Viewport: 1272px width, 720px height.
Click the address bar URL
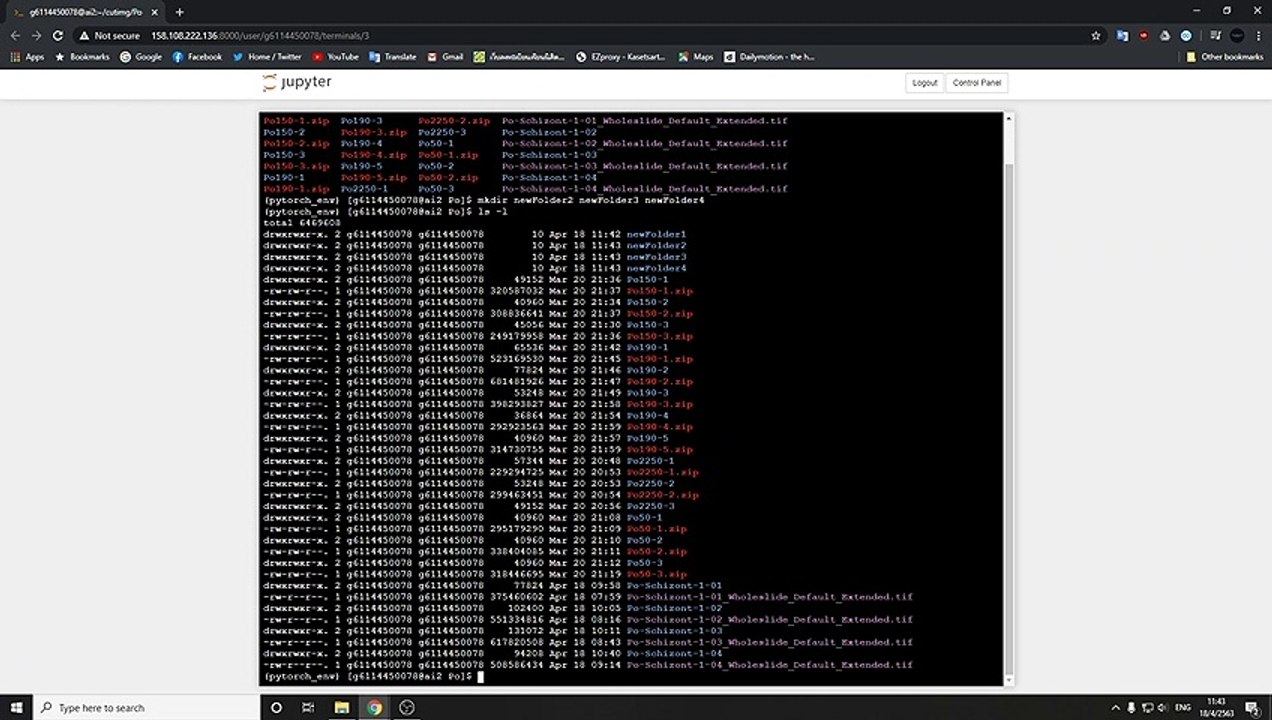click(260, 35)
